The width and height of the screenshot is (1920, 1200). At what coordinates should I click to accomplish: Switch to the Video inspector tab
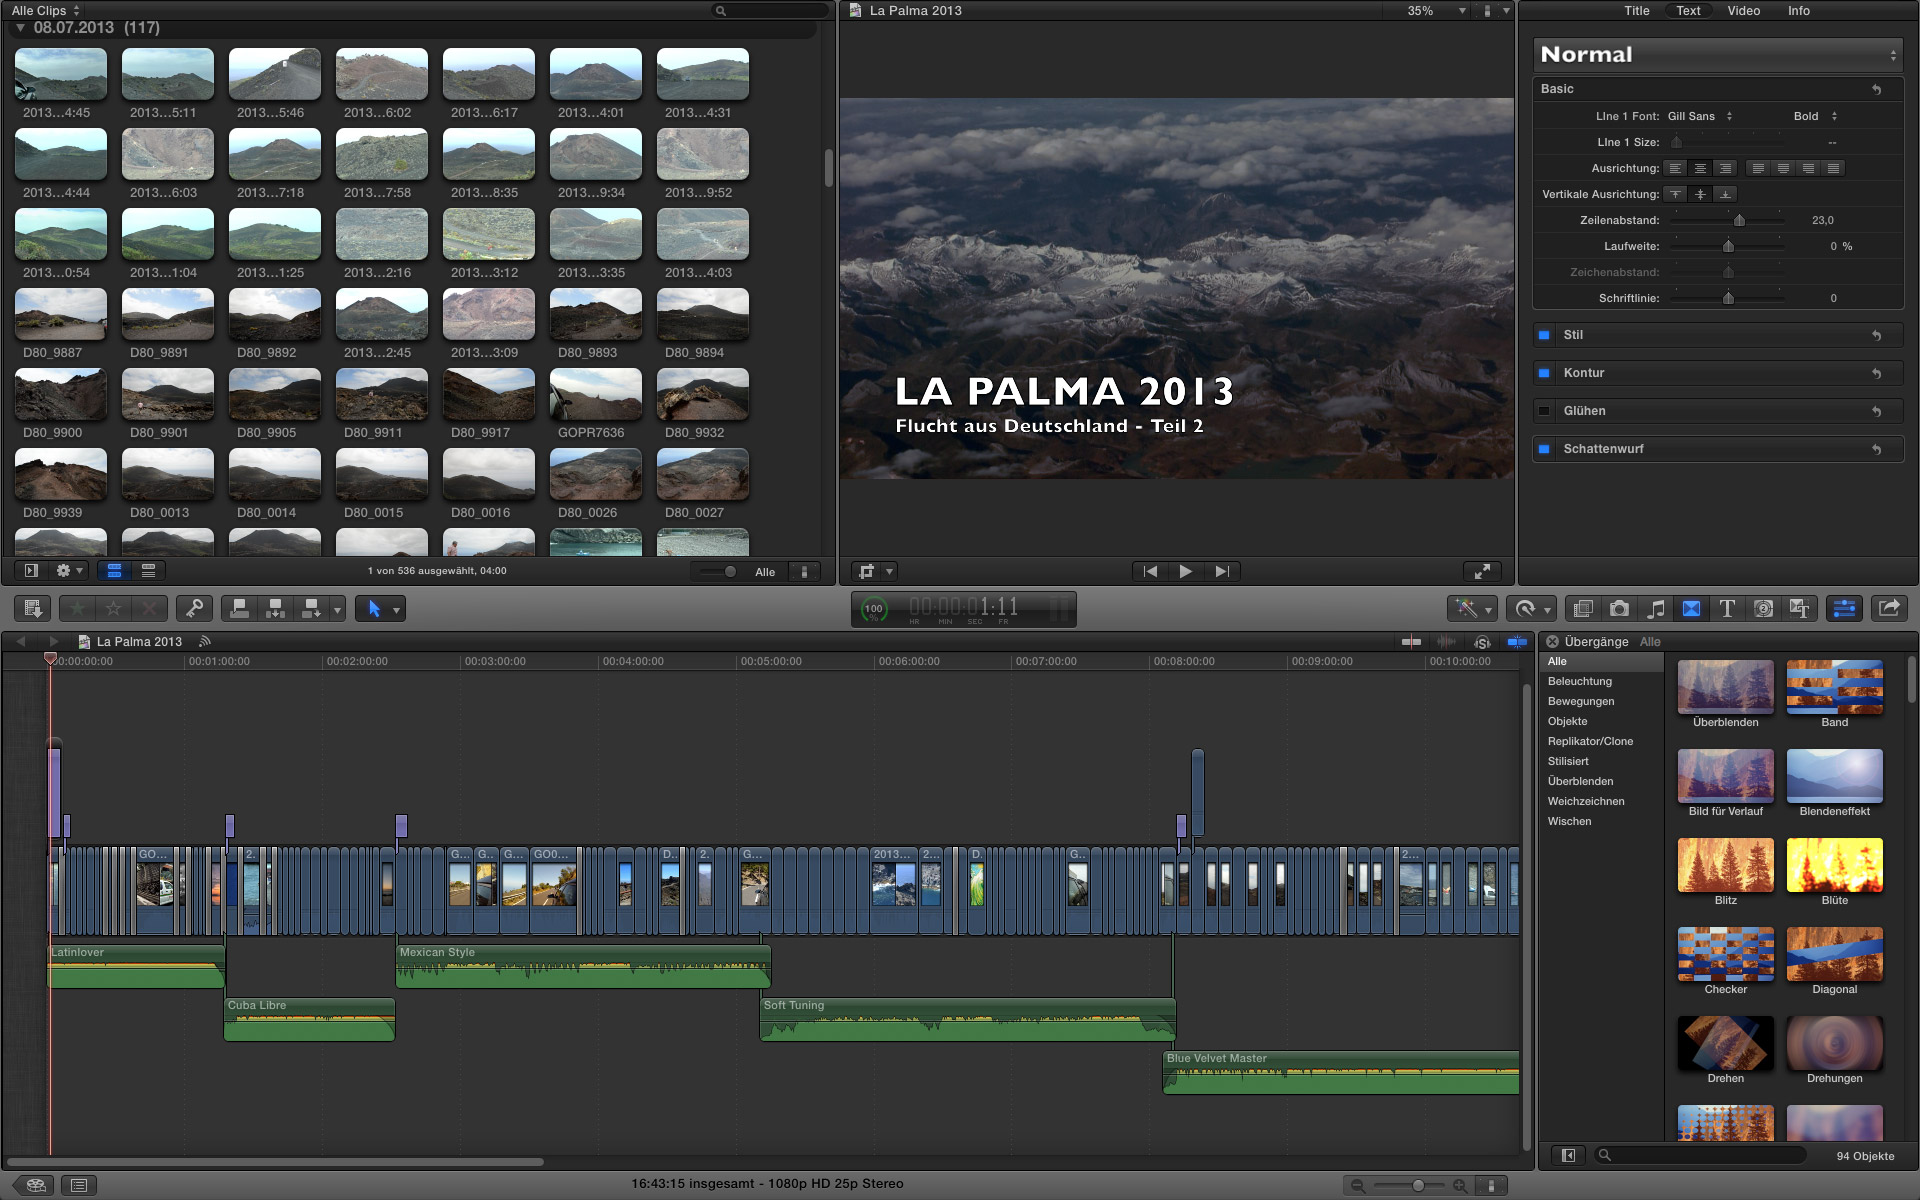[1743, 11]
